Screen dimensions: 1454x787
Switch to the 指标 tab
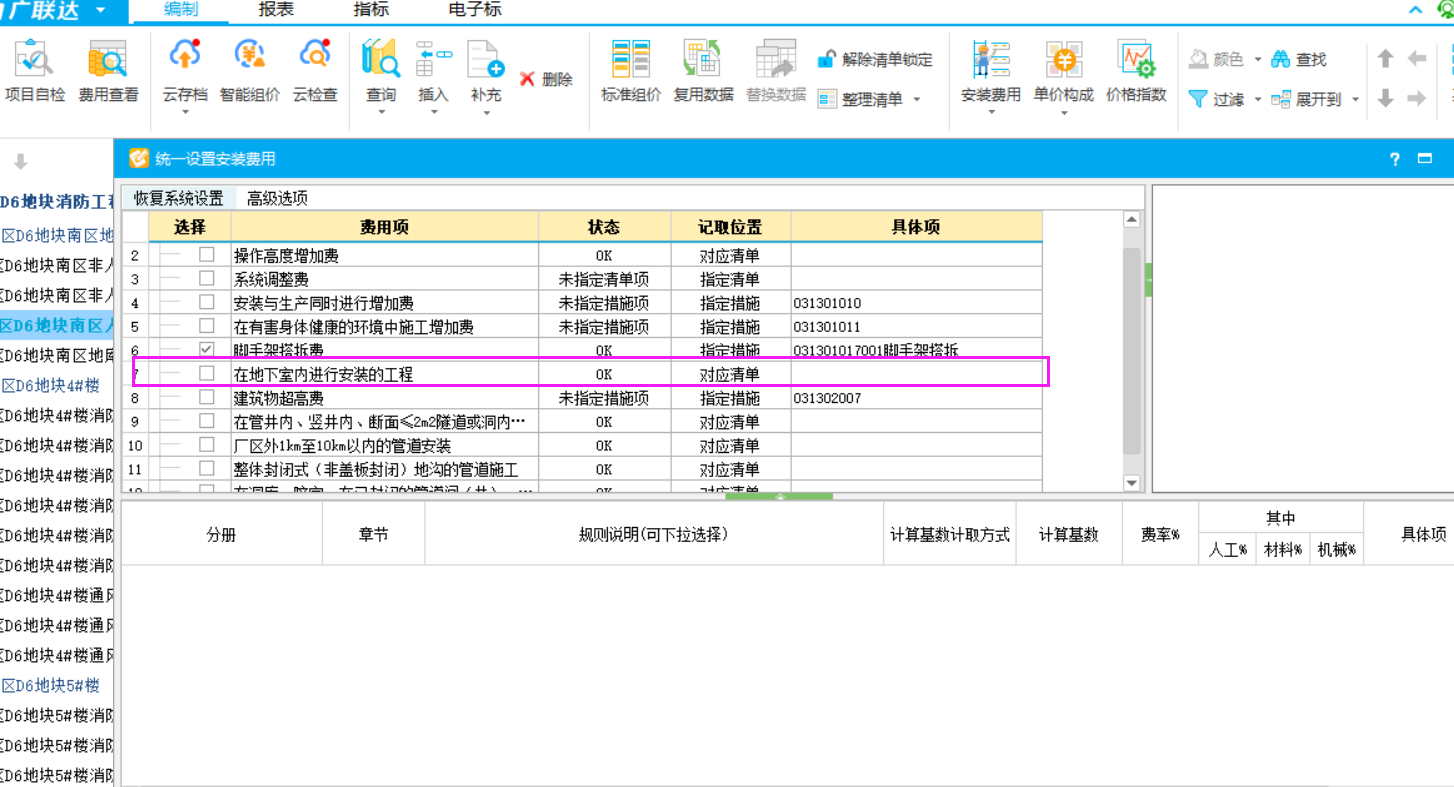(x=371, y=10)
